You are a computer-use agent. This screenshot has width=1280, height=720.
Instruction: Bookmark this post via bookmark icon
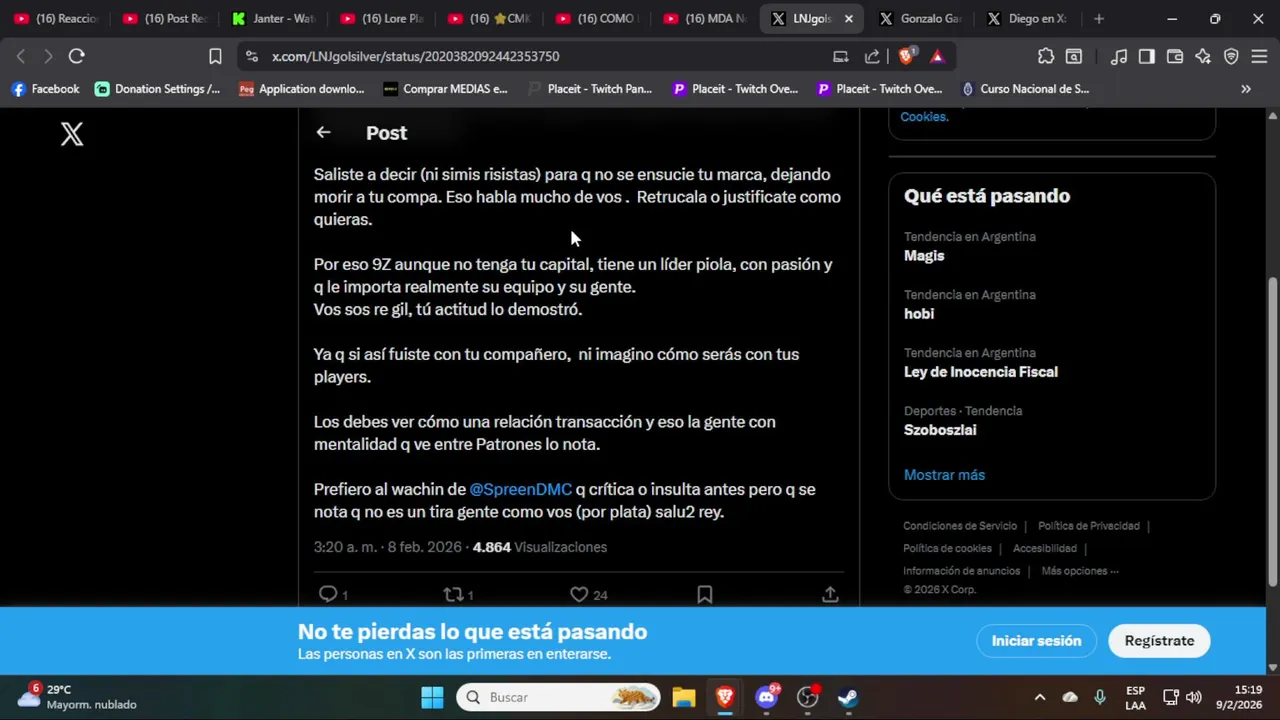705,594
